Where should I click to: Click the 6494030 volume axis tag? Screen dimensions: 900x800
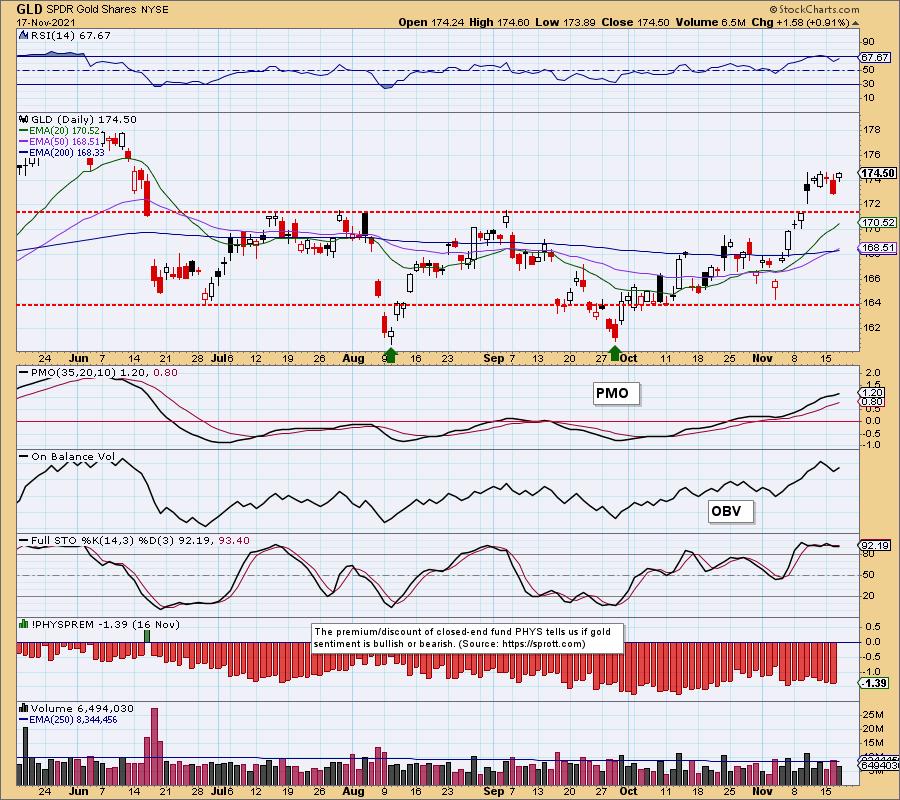pyautogui.click(x=879, y=766)
